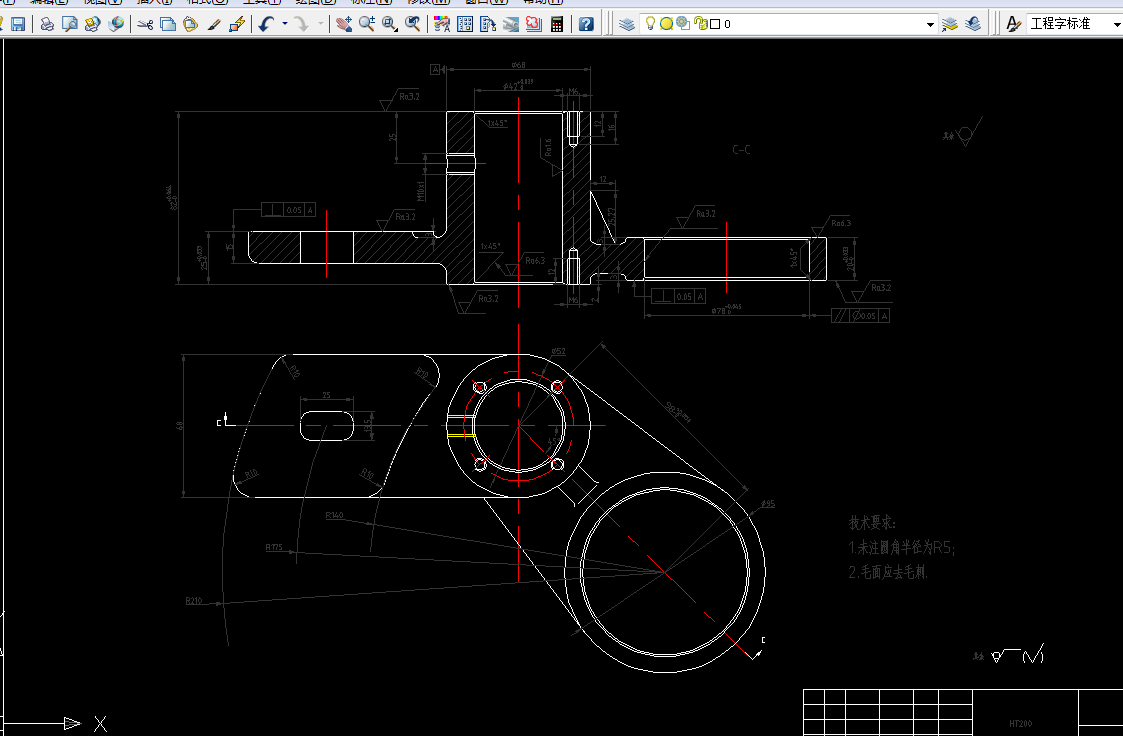Paste from clipboard using the toolbar icon
The width and height of the screenshot is (1123, 736).
coord(191,24)
